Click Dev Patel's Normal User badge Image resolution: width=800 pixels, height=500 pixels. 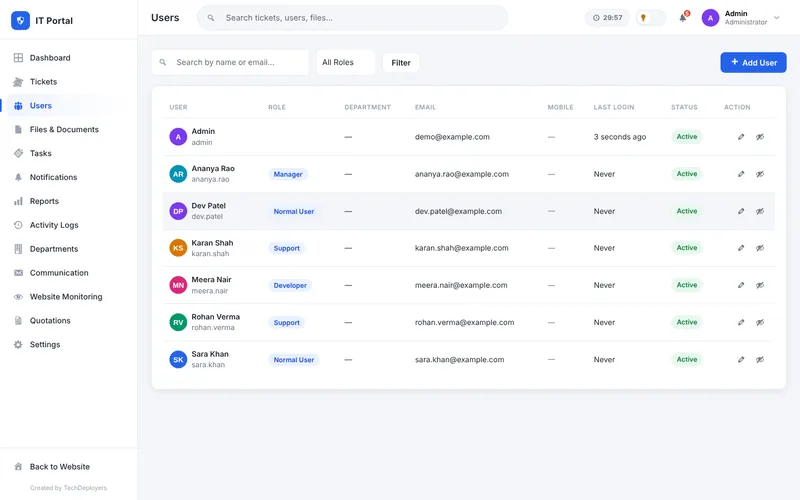[x=293, y=211]
